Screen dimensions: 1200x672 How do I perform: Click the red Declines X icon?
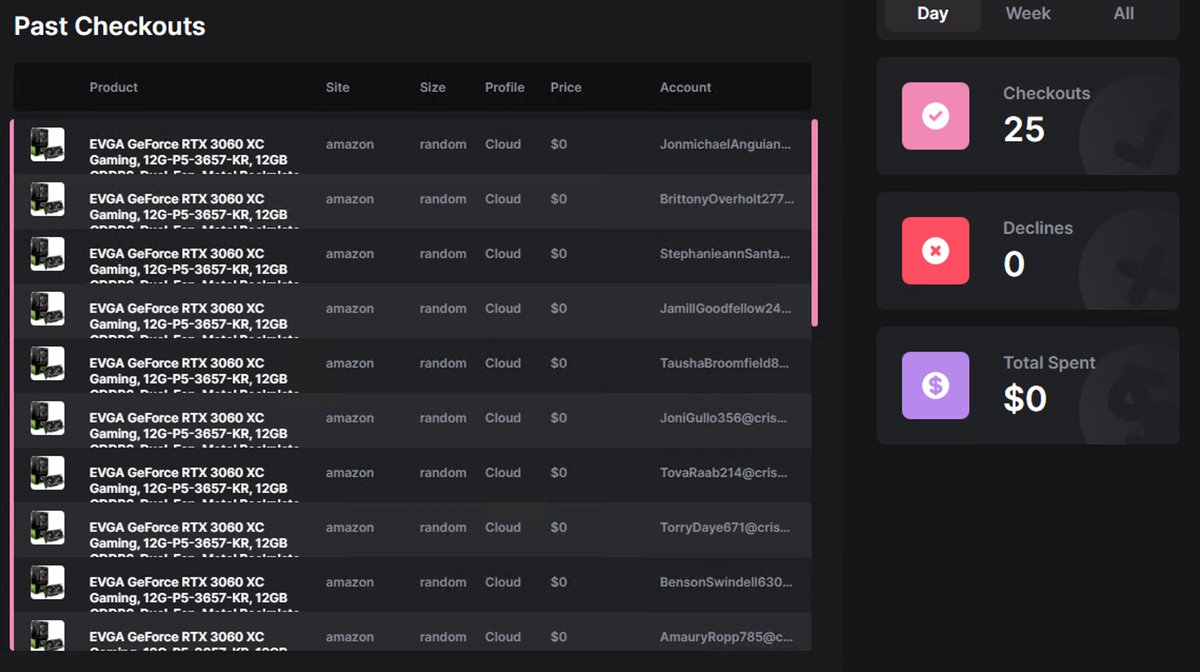click(935, 251)
